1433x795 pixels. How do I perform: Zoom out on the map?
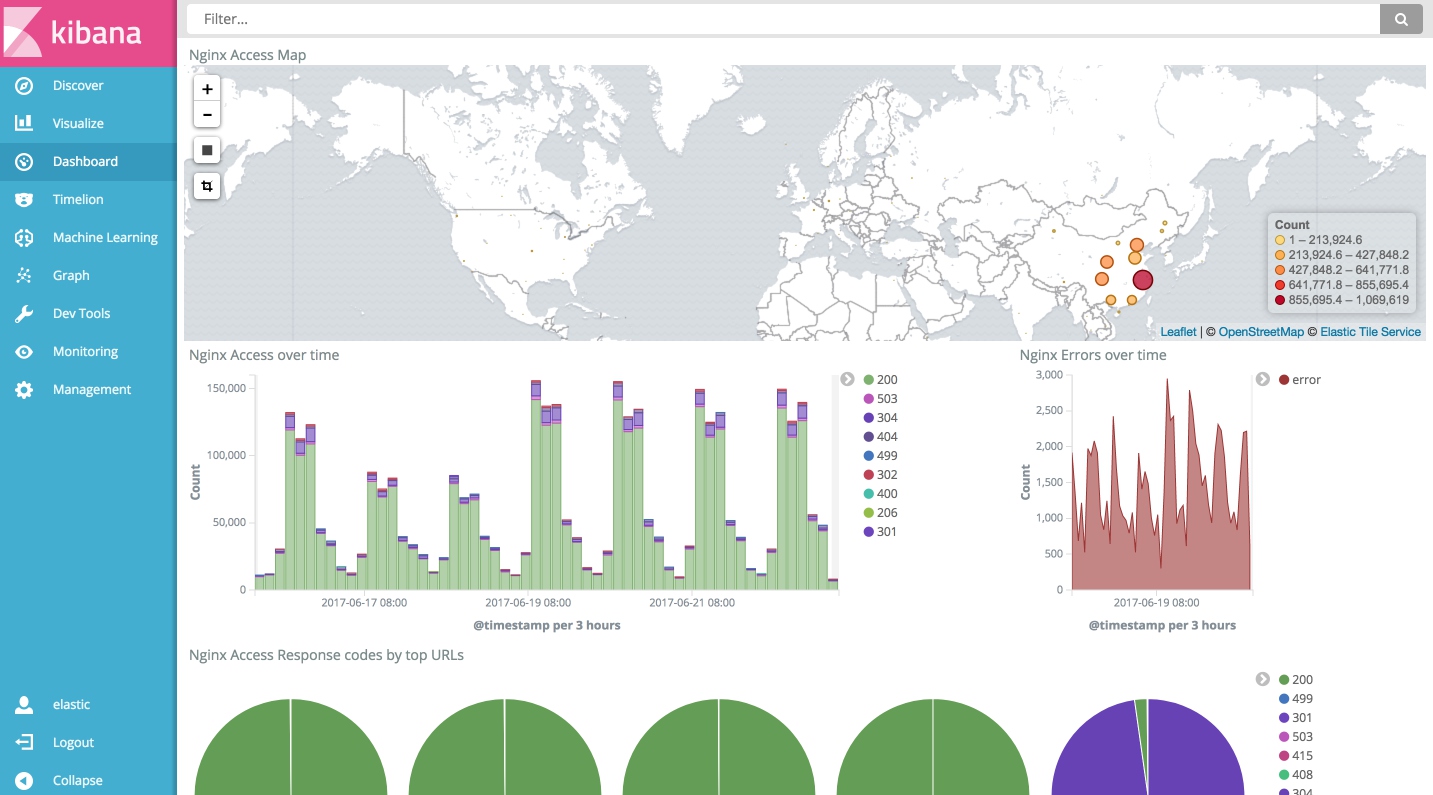tap(207, 114)
